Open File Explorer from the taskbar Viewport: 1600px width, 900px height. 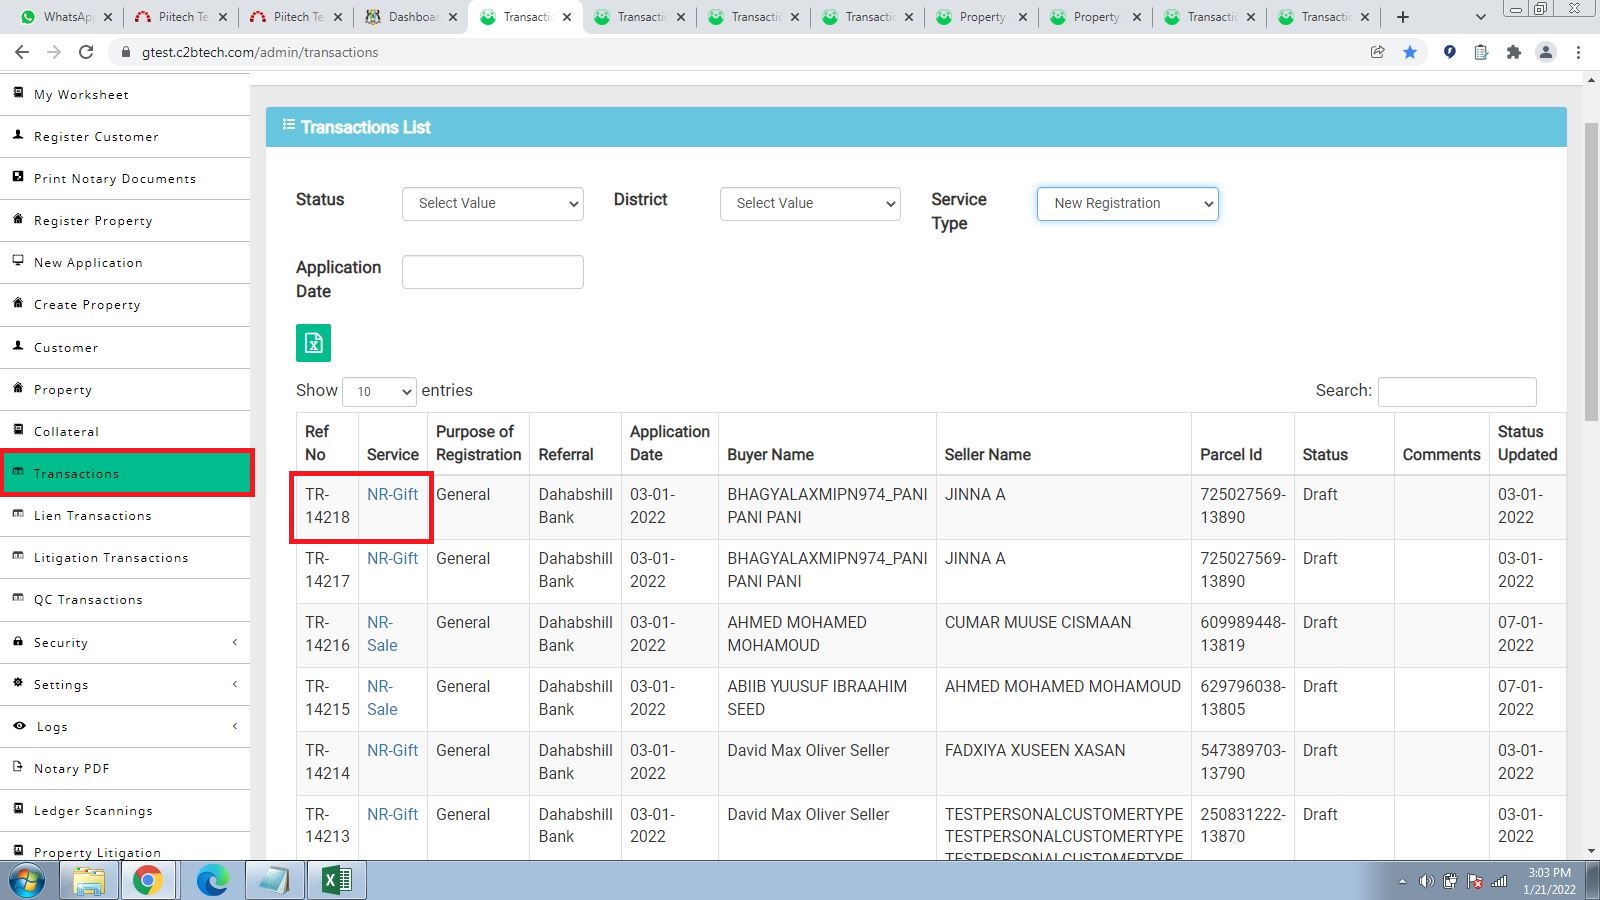click(x=89, y=881)
